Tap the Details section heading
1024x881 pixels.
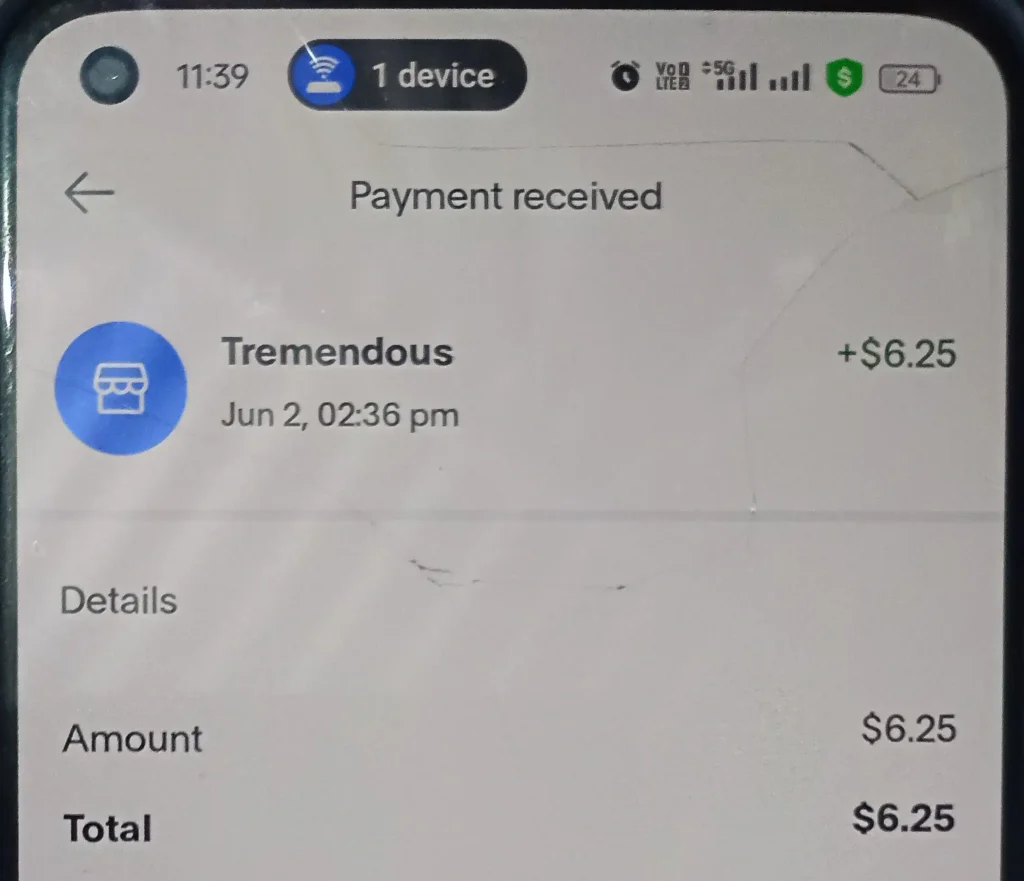tap(119, 600)
